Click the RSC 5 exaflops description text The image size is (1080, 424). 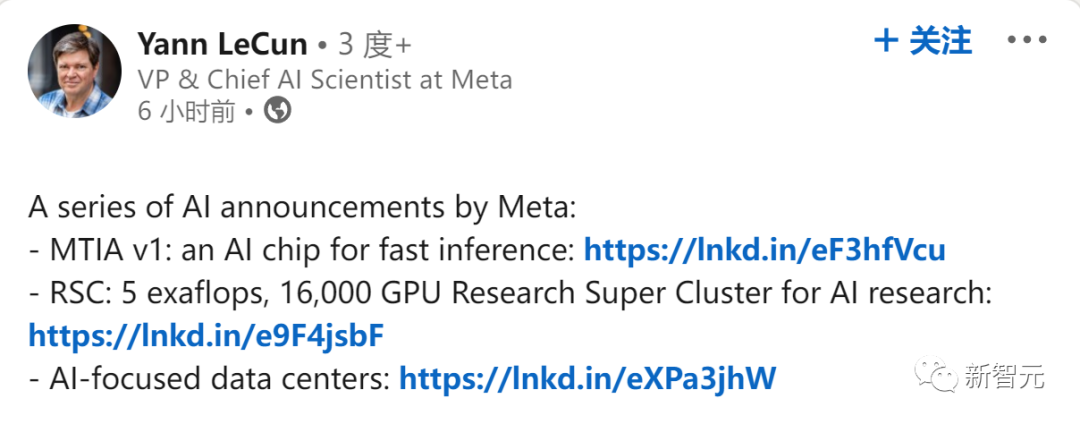pyautogui.click(x=510, y=294)
